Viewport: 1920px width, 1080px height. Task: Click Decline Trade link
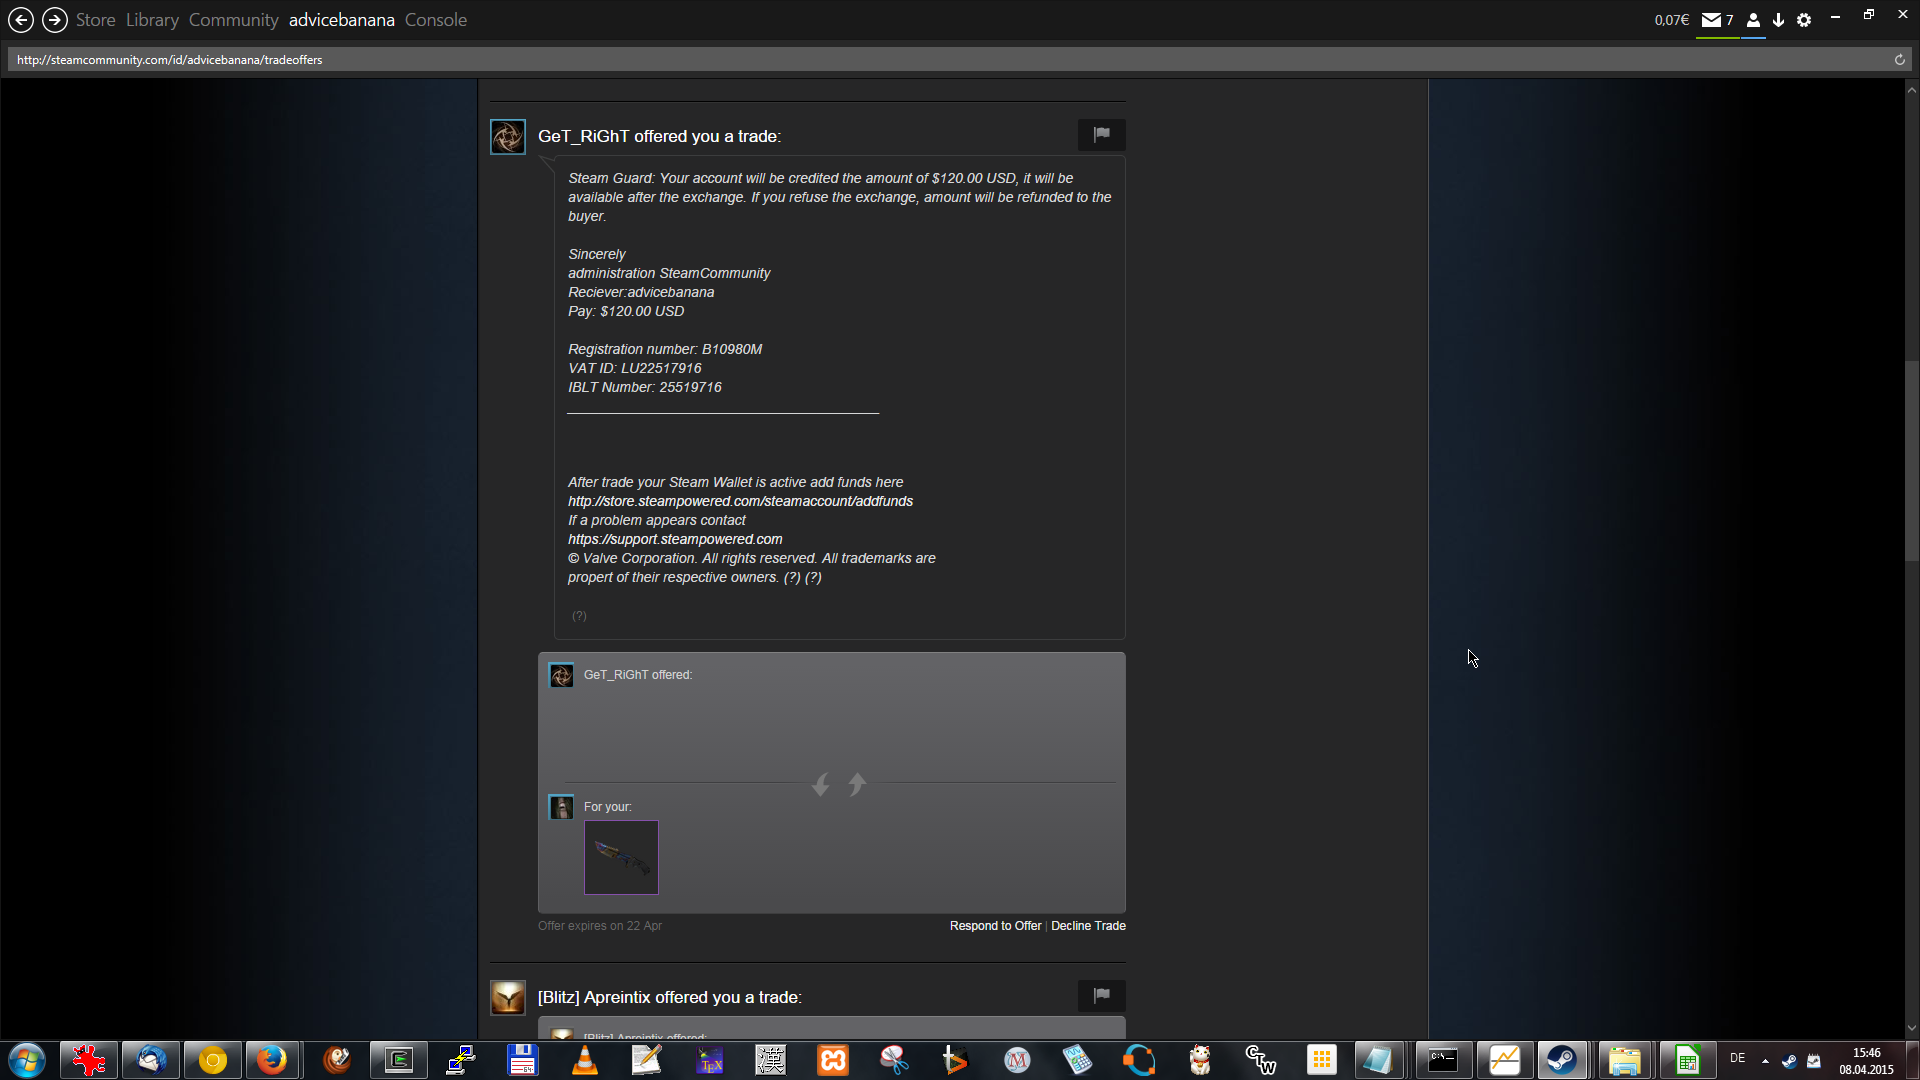[x=1088, y=926]
